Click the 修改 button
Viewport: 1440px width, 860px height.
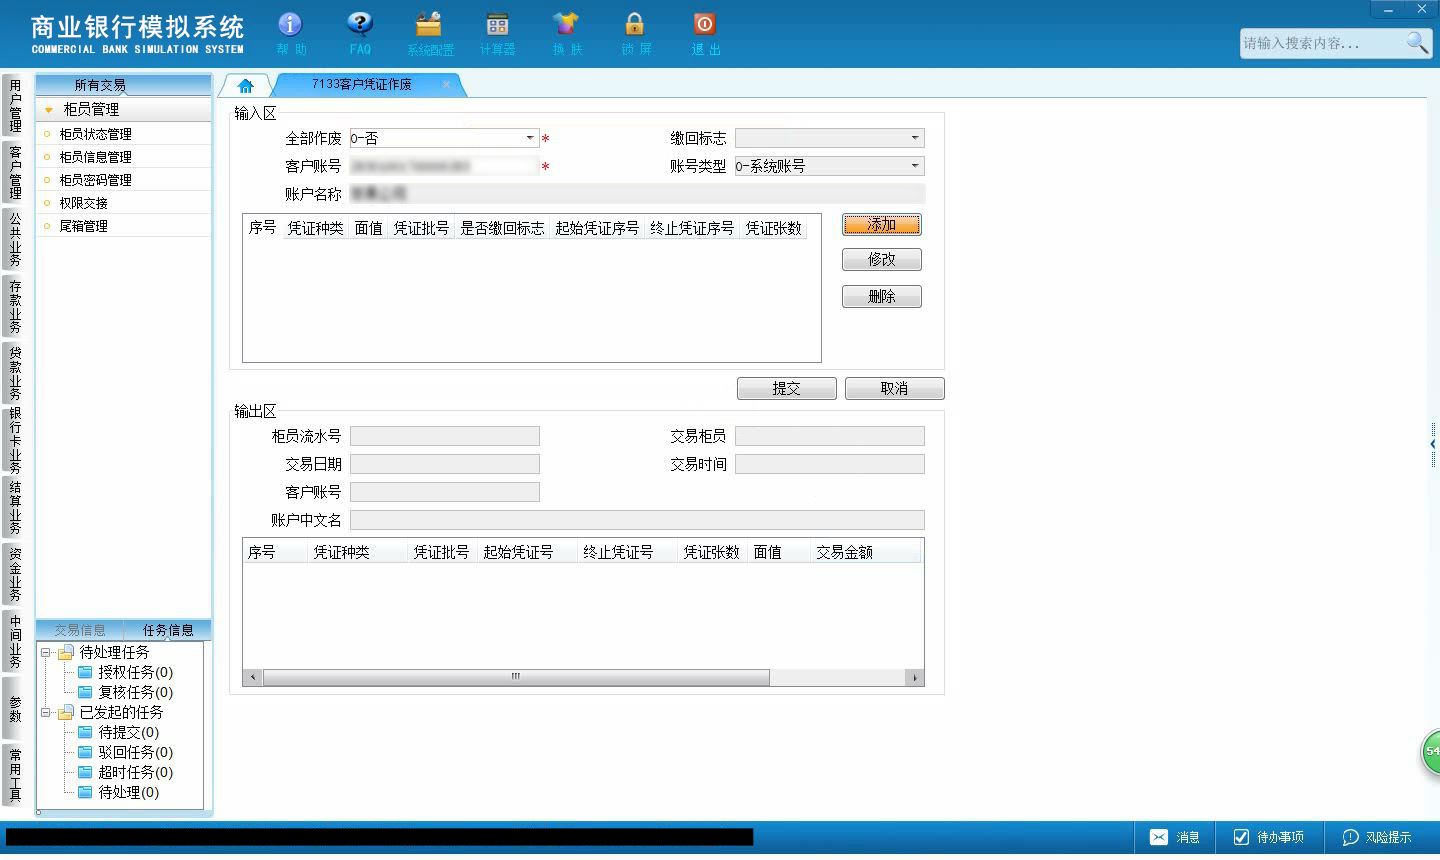(x=881, y=259)
